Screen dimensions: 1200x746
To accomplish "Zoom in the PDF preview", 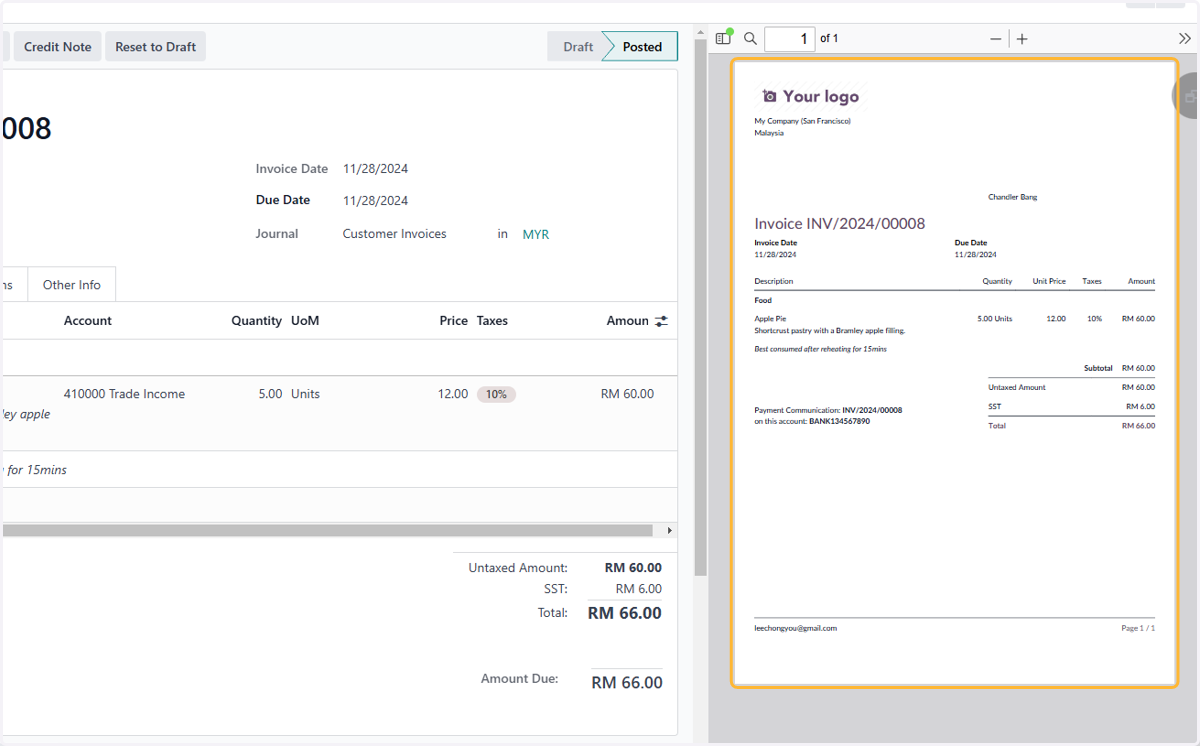I will (1022, 39).
